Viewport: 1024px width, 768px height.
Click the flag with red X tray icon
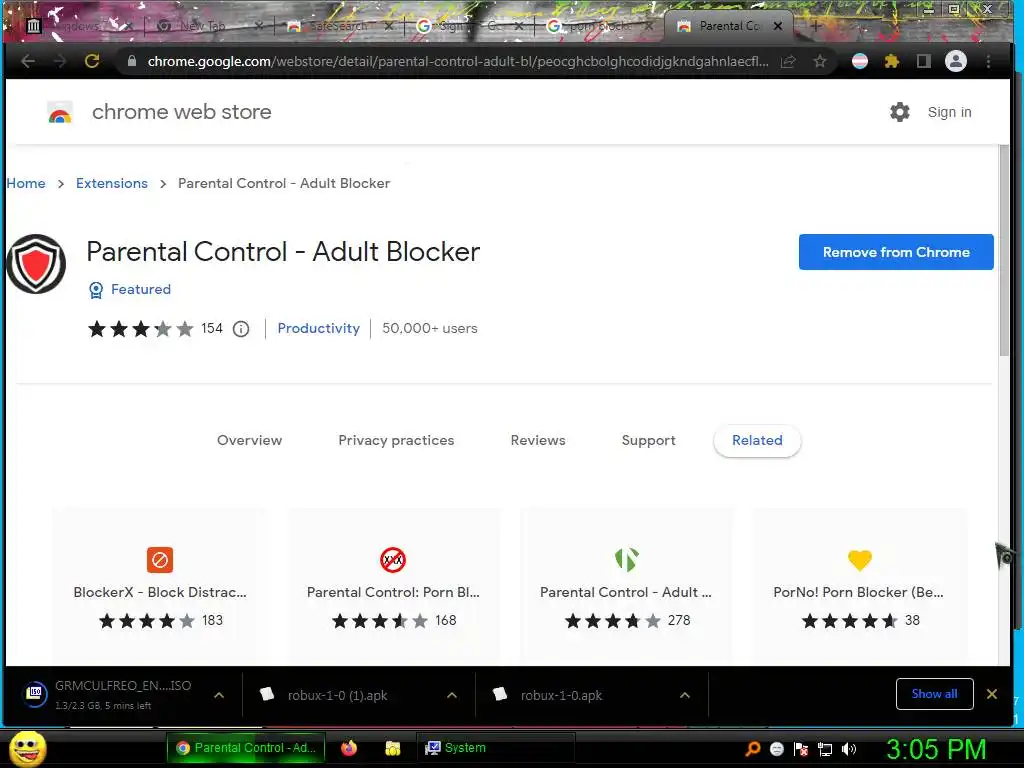tap(801, 749)
